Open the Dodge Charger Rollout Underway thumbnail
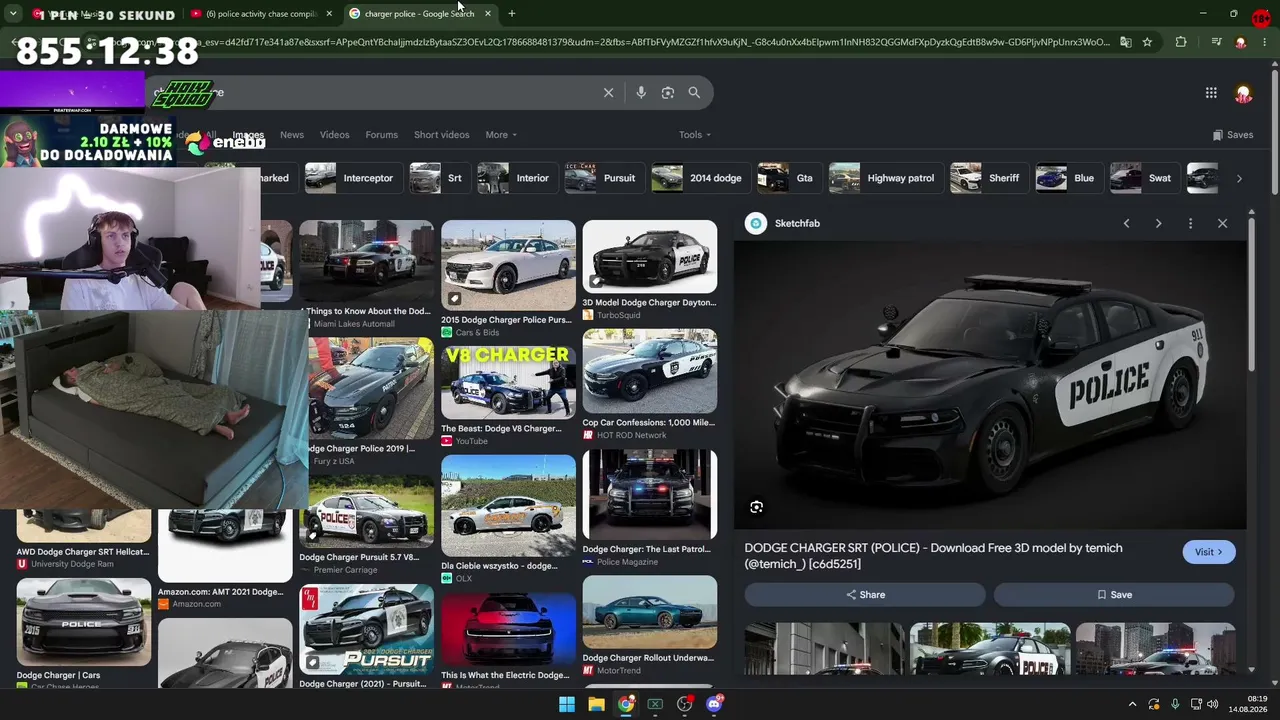 point(650,612)
